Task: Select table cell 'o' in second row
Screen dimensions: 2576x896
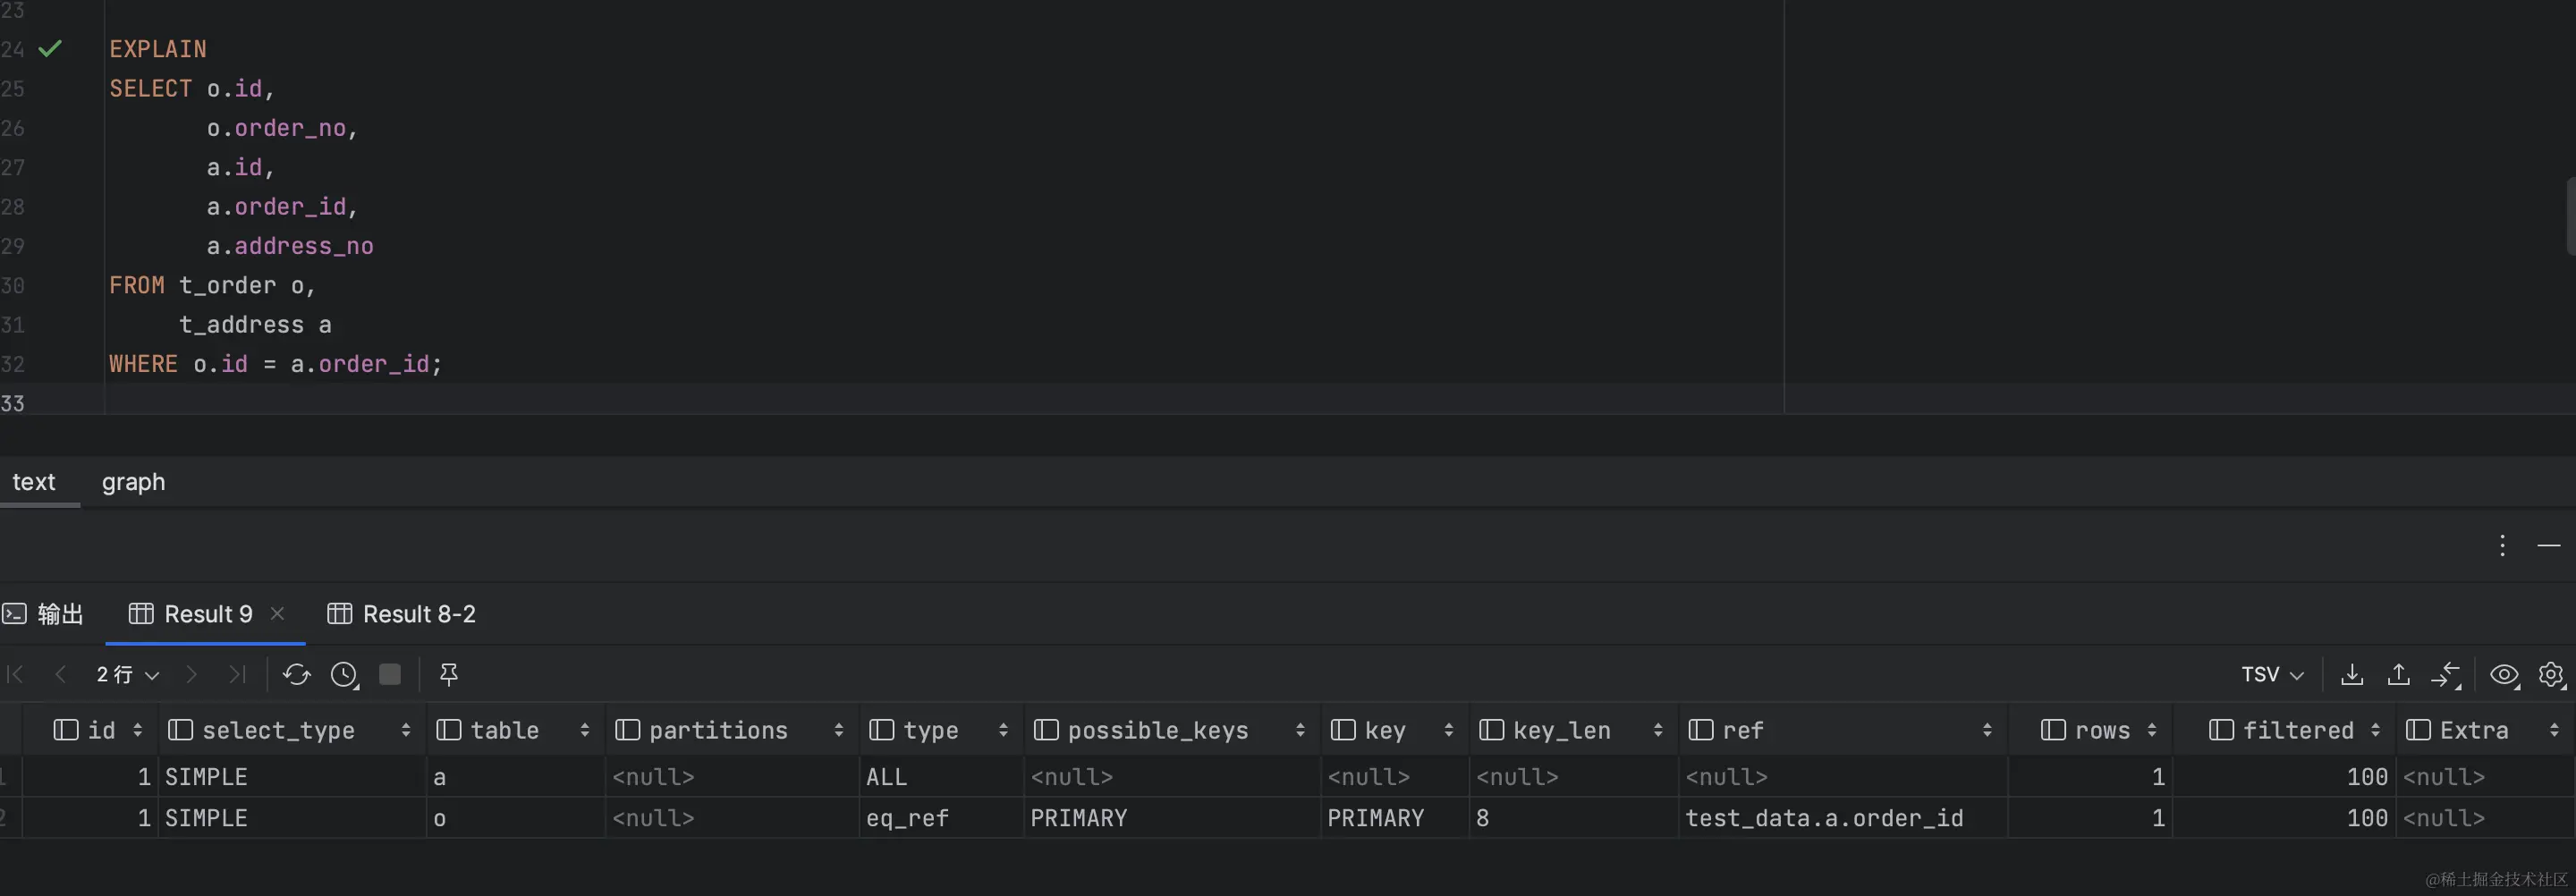Action: [516, 818]
